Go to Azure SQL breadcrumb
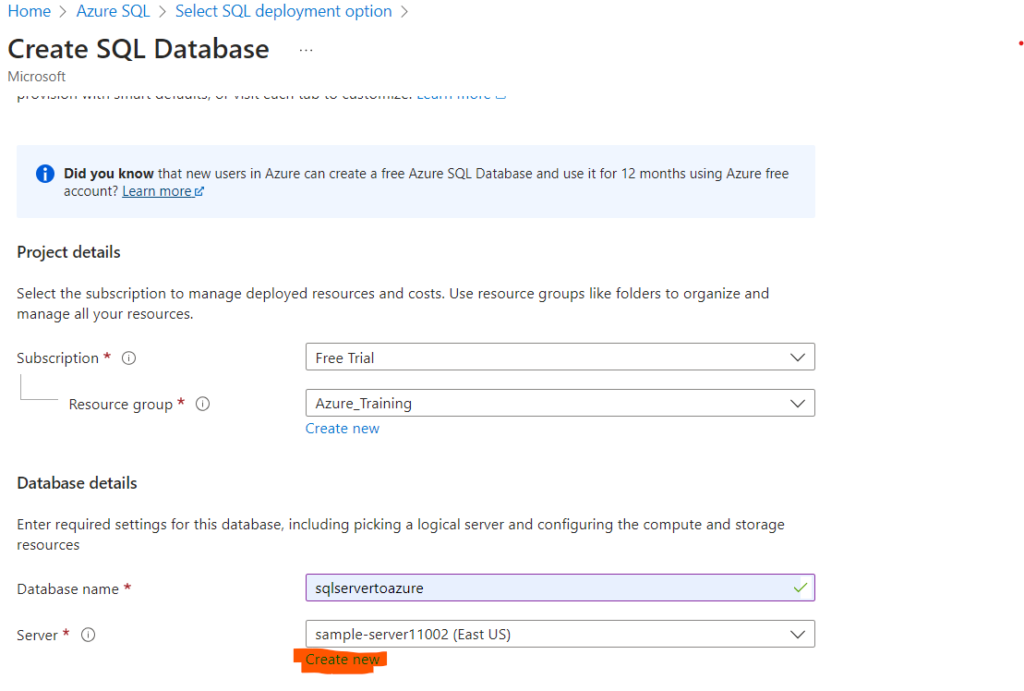This screenshot has height=691, width=1024. pyautogui.click(x=113, y=11)
